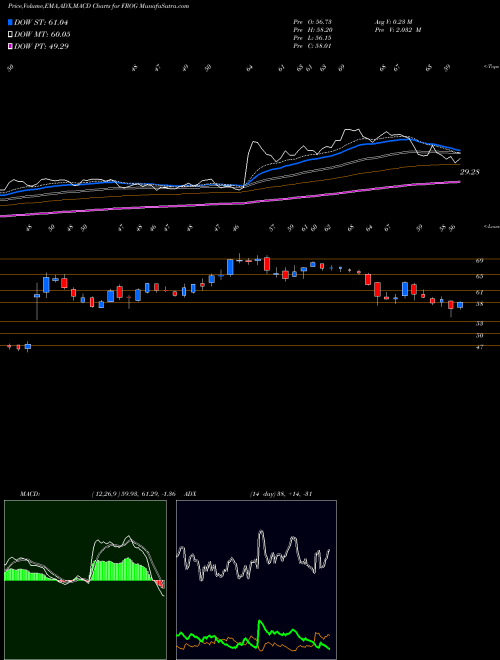Click the 'ADX' indicator label
Screen dimensions: 500x660
coord(191,494)
